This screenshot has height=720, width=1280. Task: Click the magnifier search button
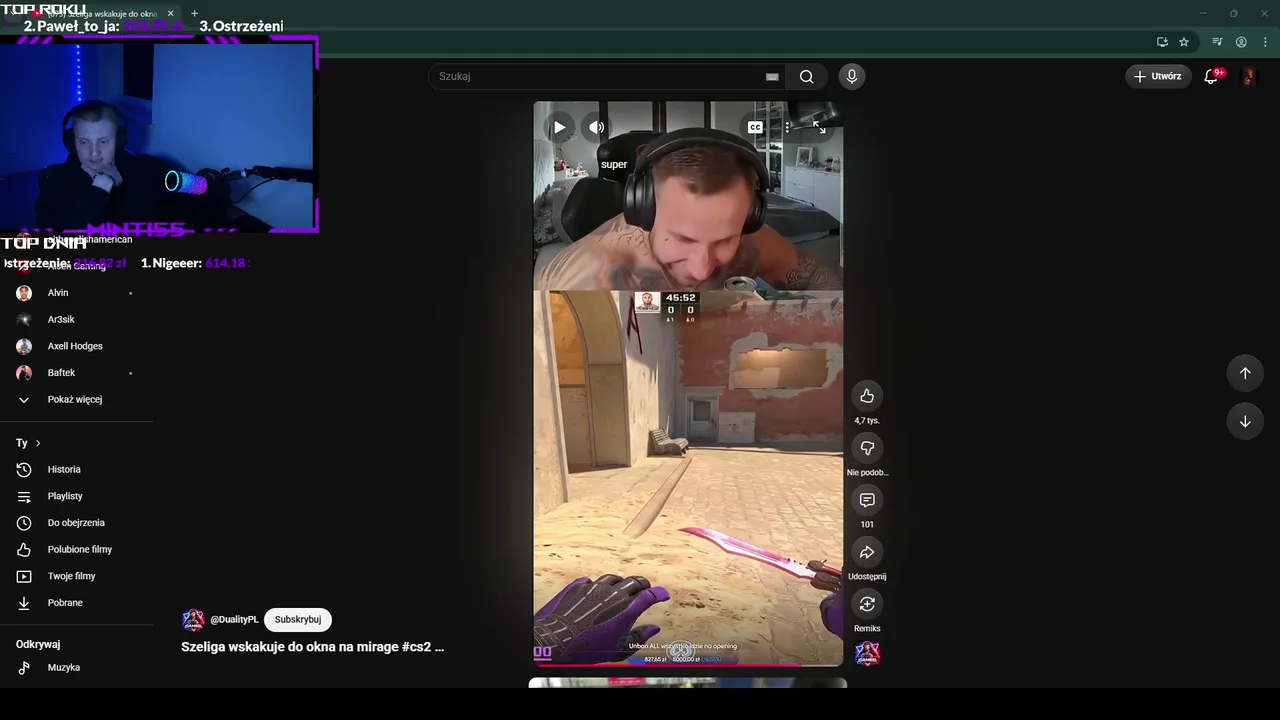click(x=806, y=76)
